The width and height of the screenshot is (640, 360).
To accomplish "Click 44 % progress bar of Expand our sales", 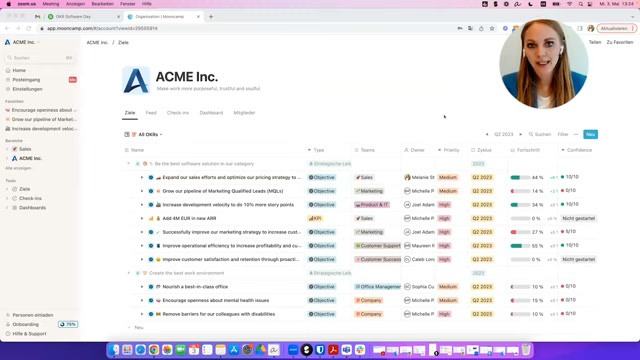I will [x=520, y=178].
